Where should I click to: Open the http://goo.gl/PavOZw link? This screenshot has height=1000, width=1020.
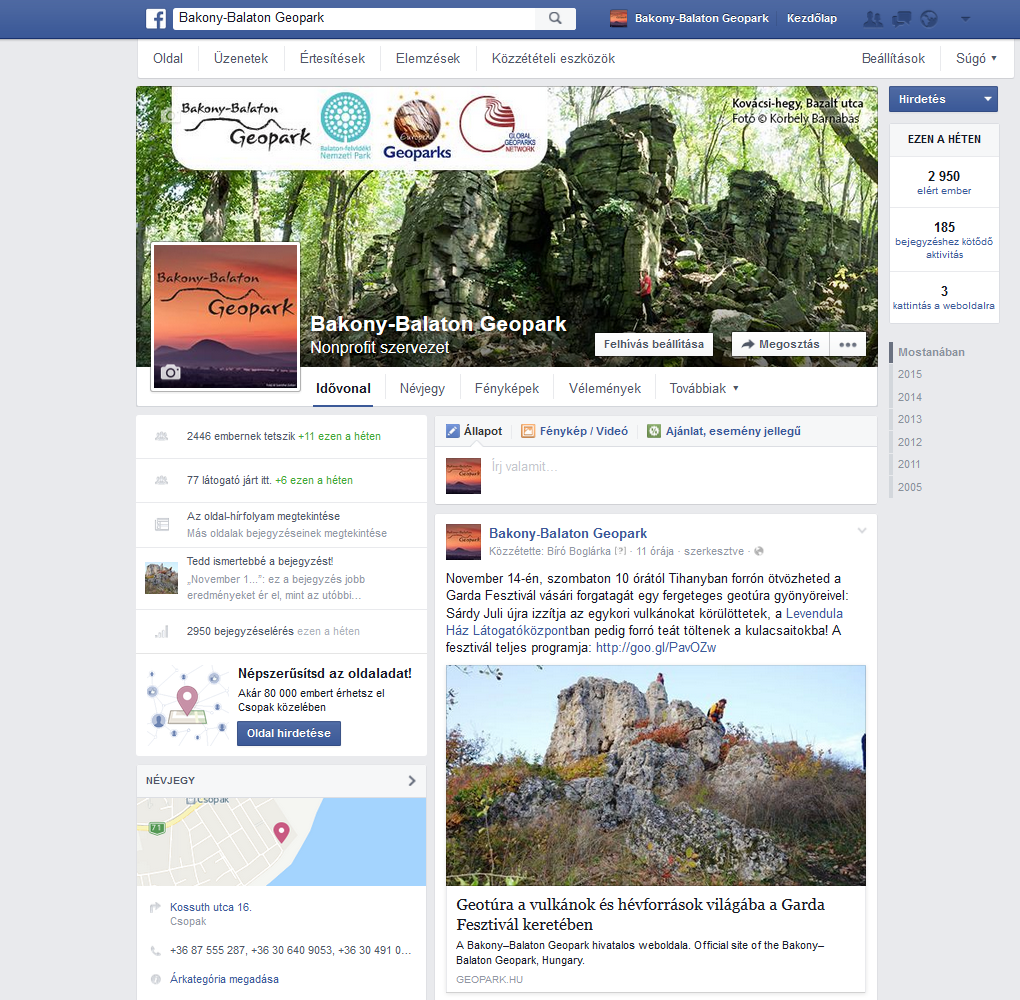[x=656, y=648]
